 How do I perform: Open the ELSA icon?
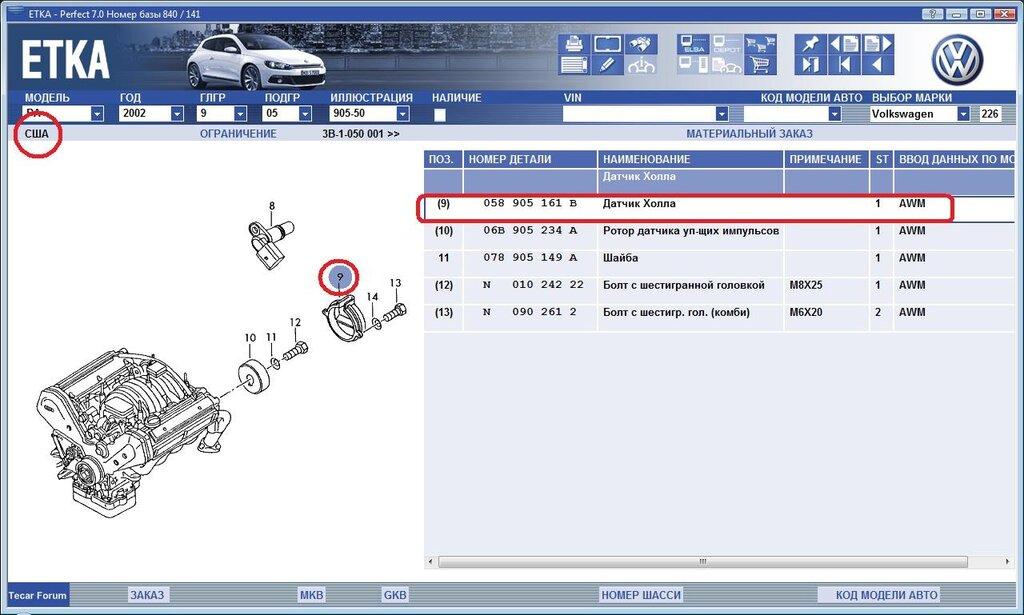693,44
